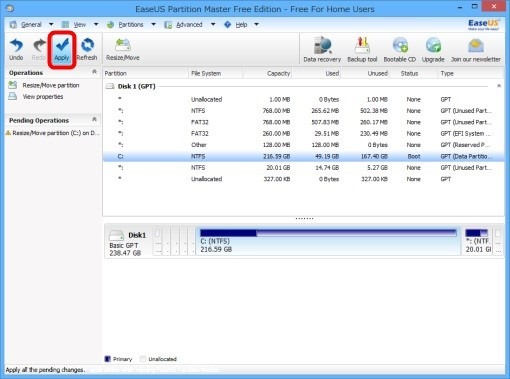Sort by File System column header

coord(216,73)
